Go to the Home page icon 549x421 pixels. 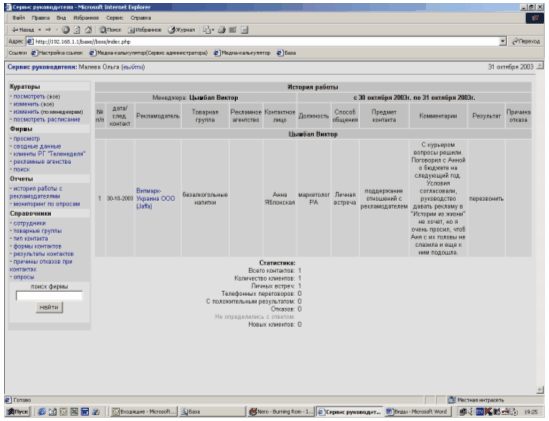tap(88, 30)
